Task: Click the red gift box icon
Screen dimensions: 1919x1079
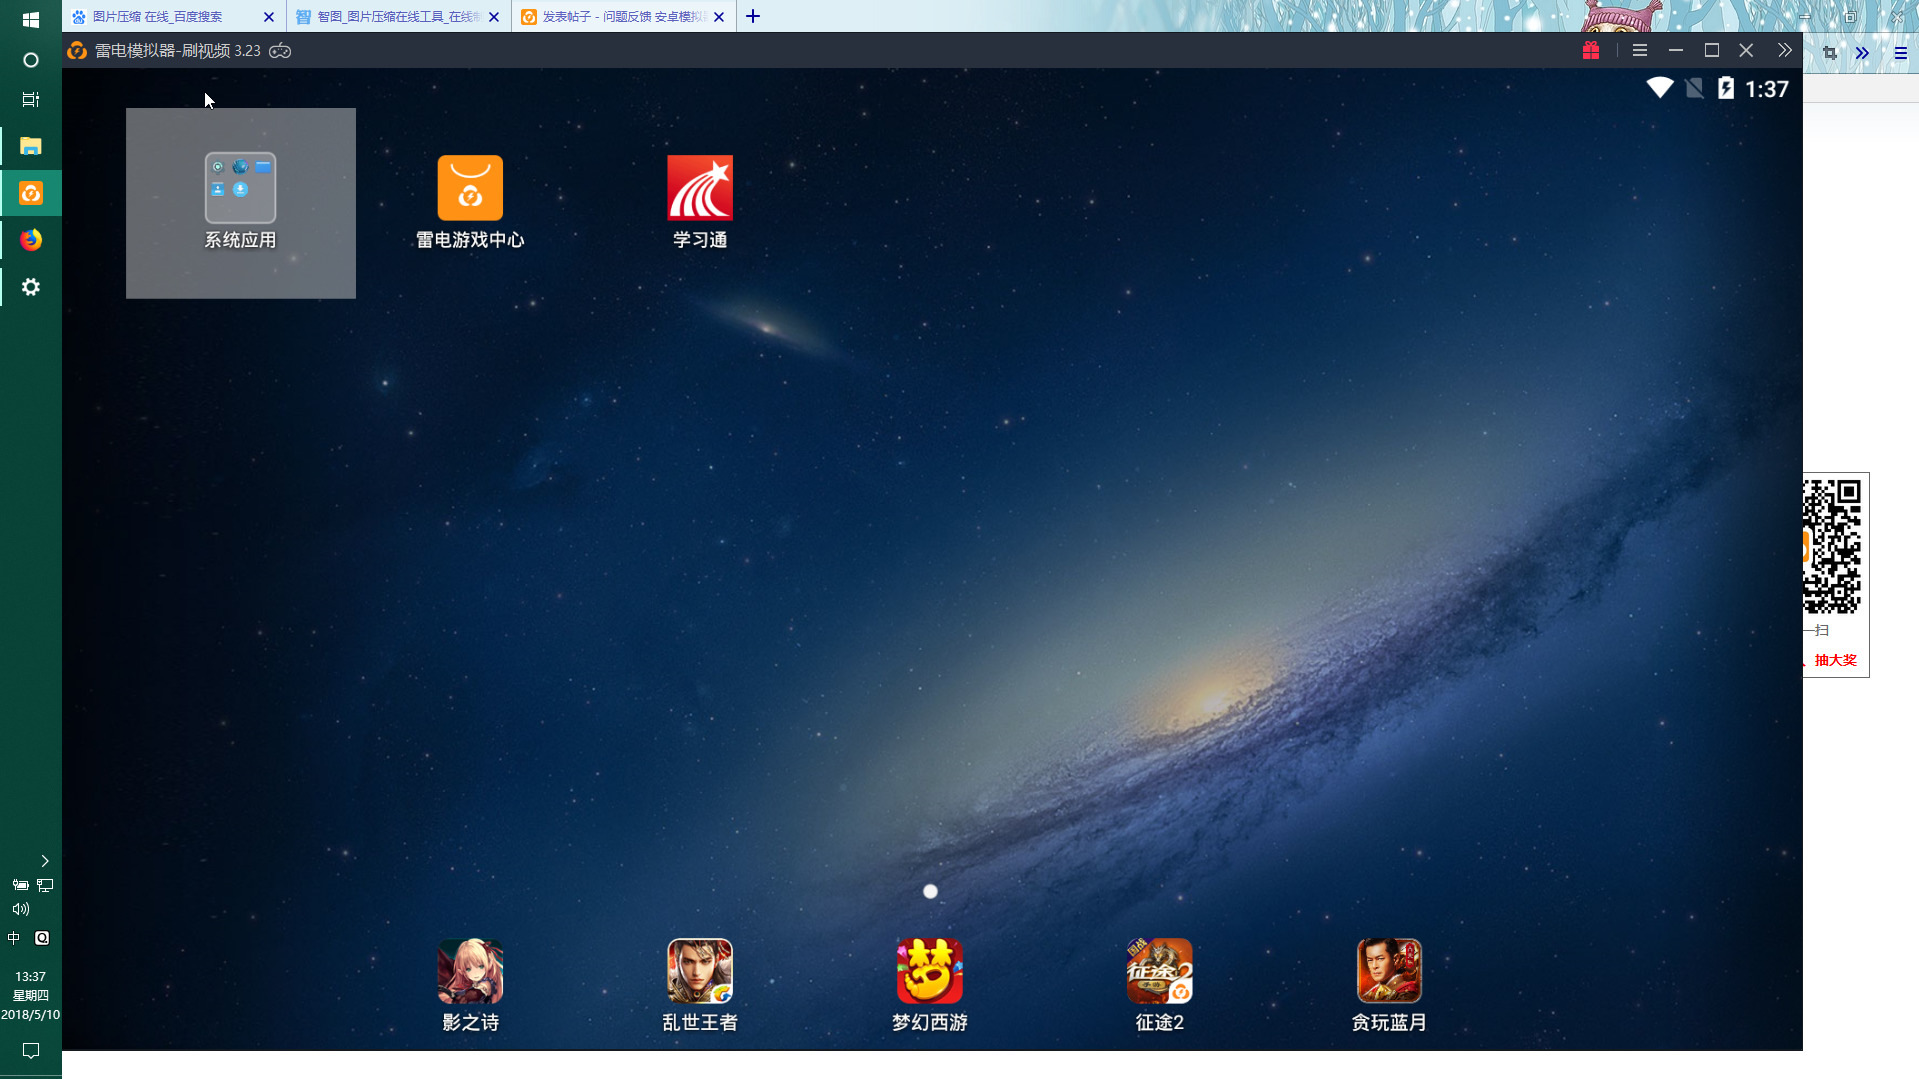Action: (x=1591, y=51)
